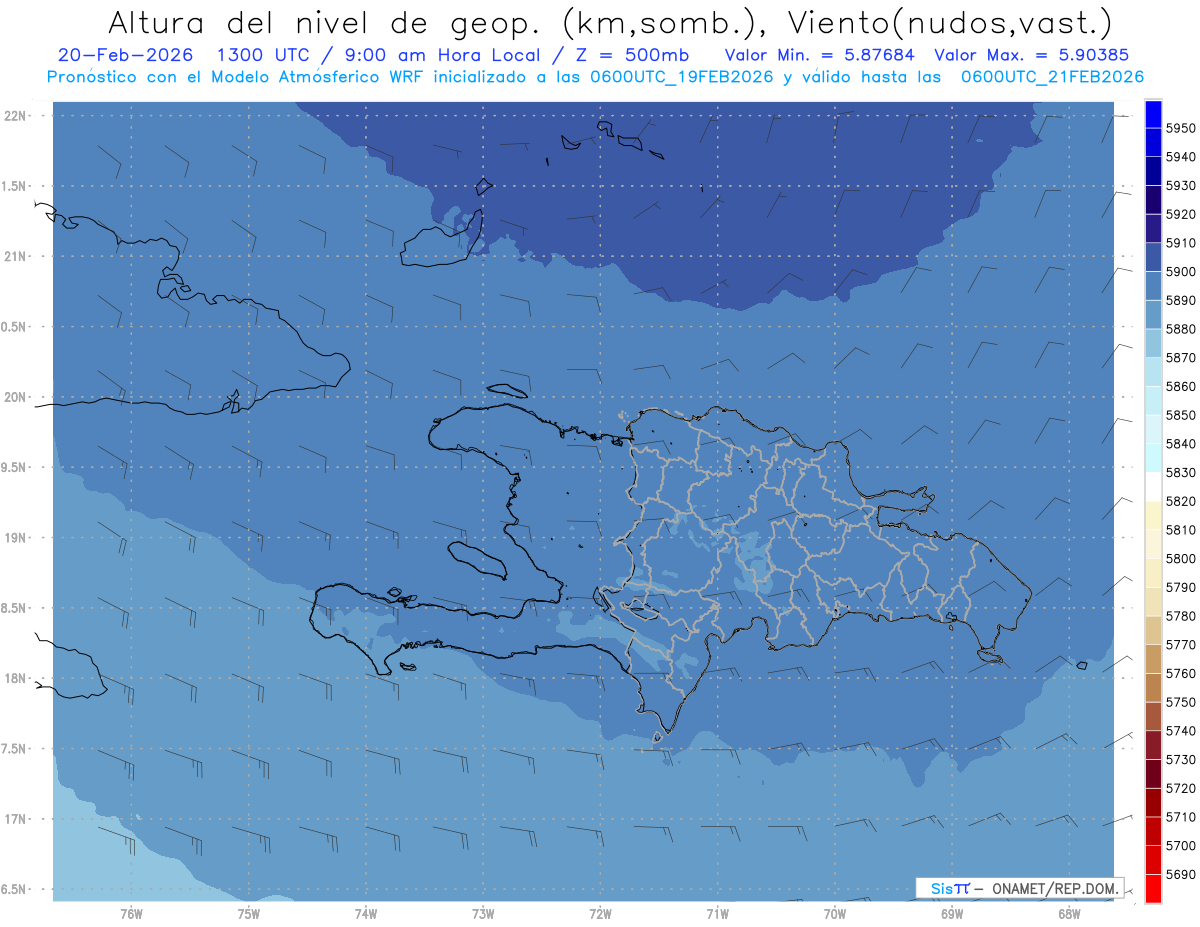Click the '75W' longitude axis label

click(248, 913)
